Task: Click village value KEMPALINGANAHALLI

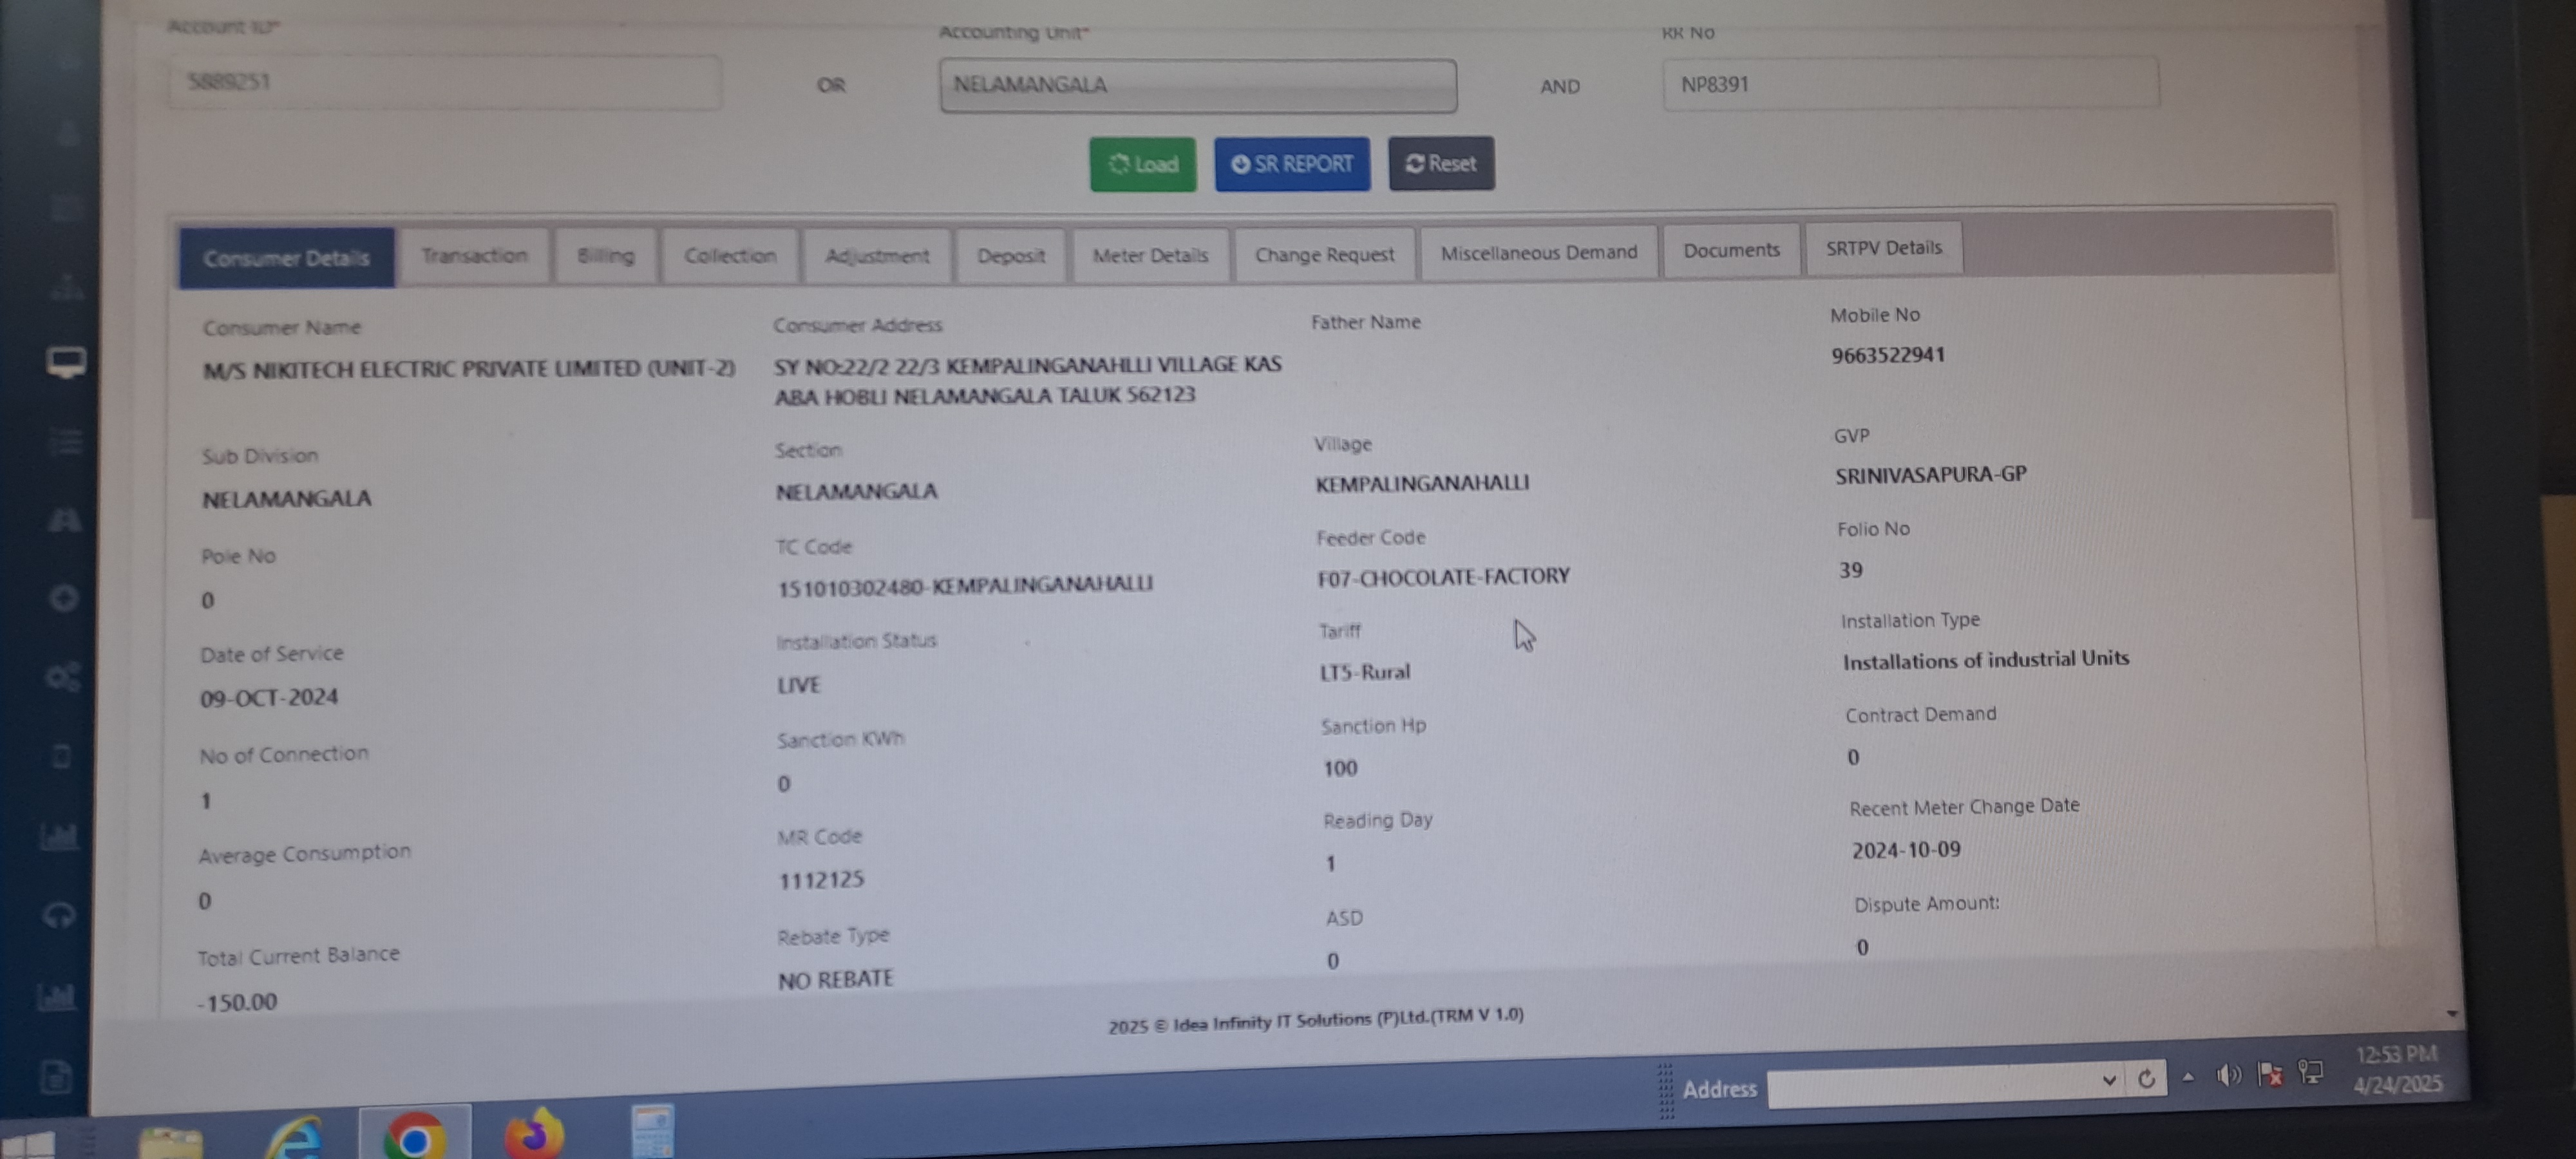Action: [1422, 483]
